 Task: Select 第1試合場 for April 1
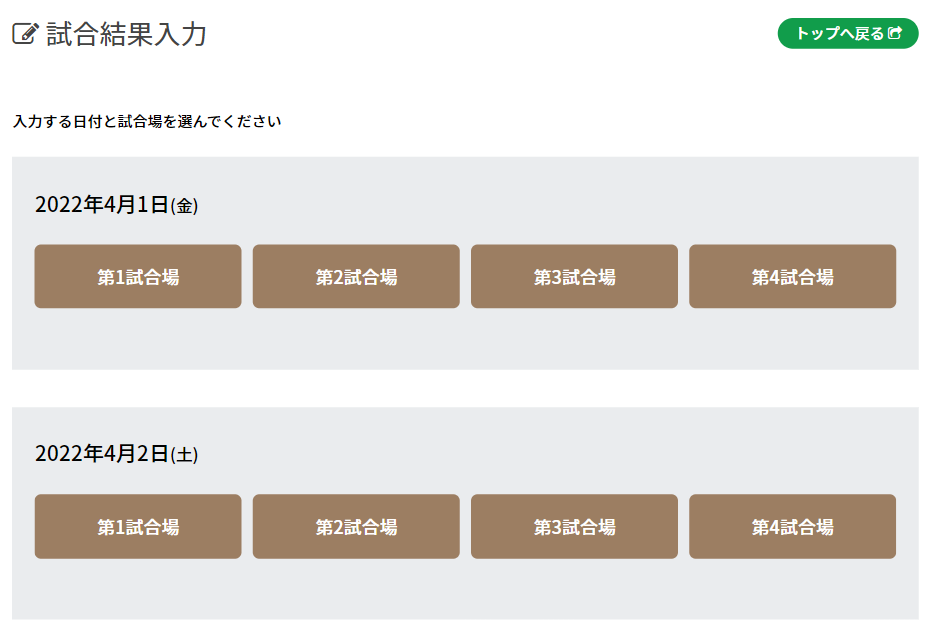pos(138,277)
